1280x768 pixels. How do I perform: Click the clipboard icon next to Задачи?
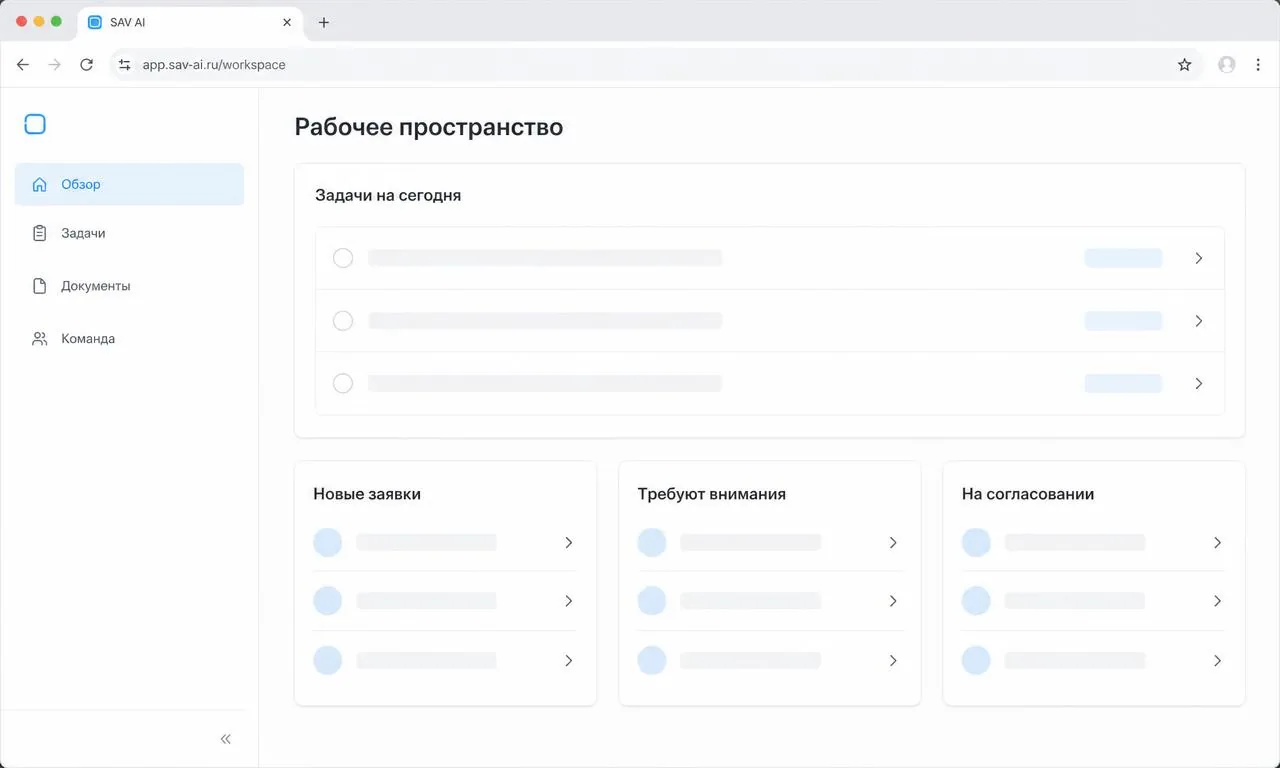coord(40,233)
